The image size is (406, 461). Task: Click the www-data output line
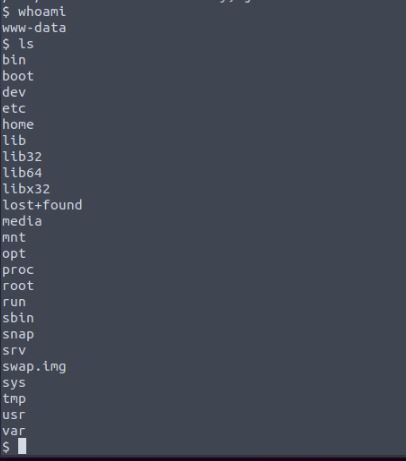(x=34, y=28)
